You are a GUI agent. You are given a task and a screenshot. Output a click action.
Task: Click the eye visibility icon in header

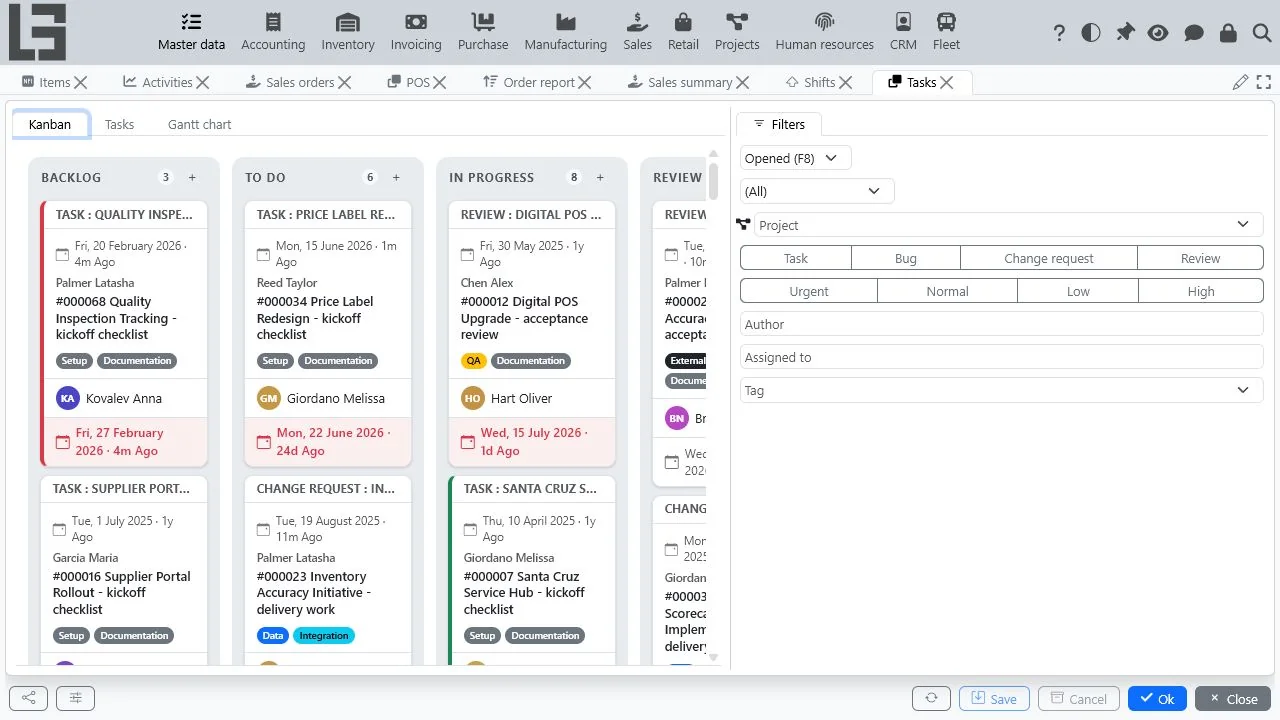[x=1158, y=33]
